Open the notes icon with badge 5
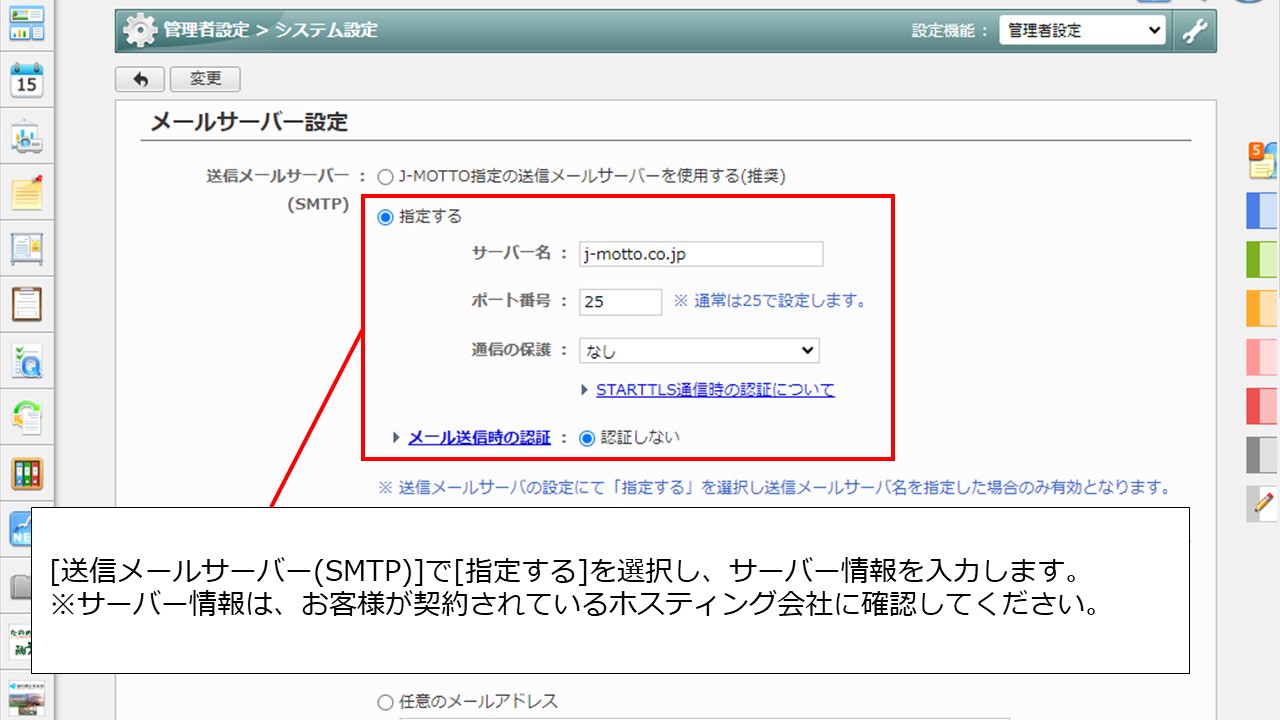The height and width of the screenshot is (720, 1280). click(x=1262, y=159)
